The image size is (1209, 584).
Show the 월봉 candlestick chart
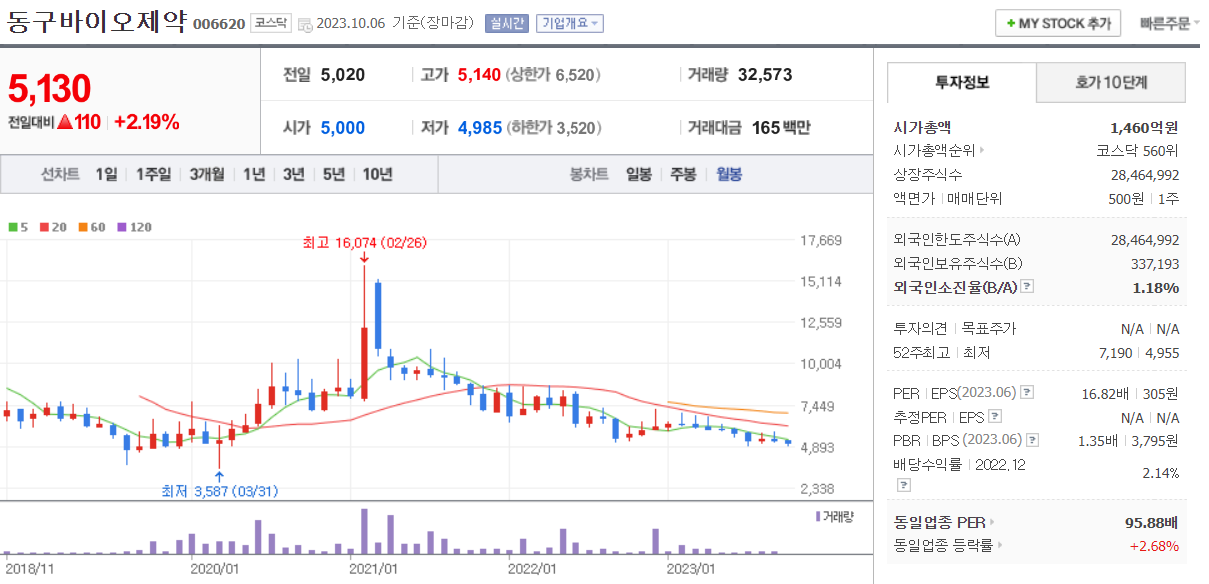(x=729, y=174)
